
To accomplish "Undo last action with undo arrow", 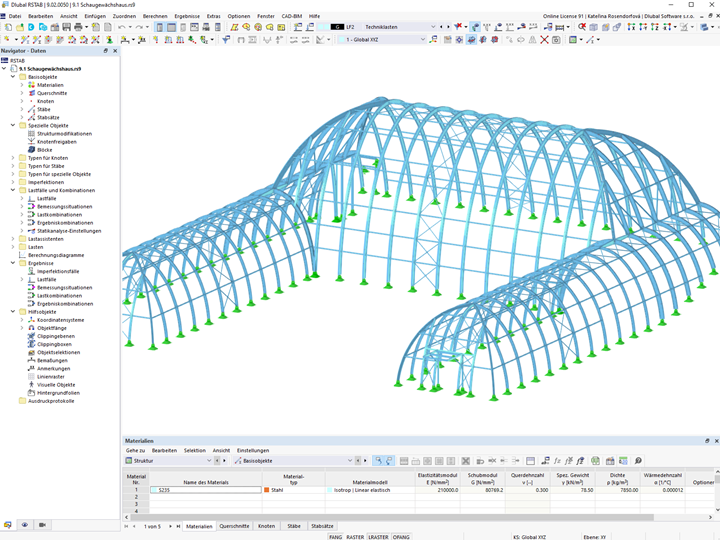I will tap(122, 28).
